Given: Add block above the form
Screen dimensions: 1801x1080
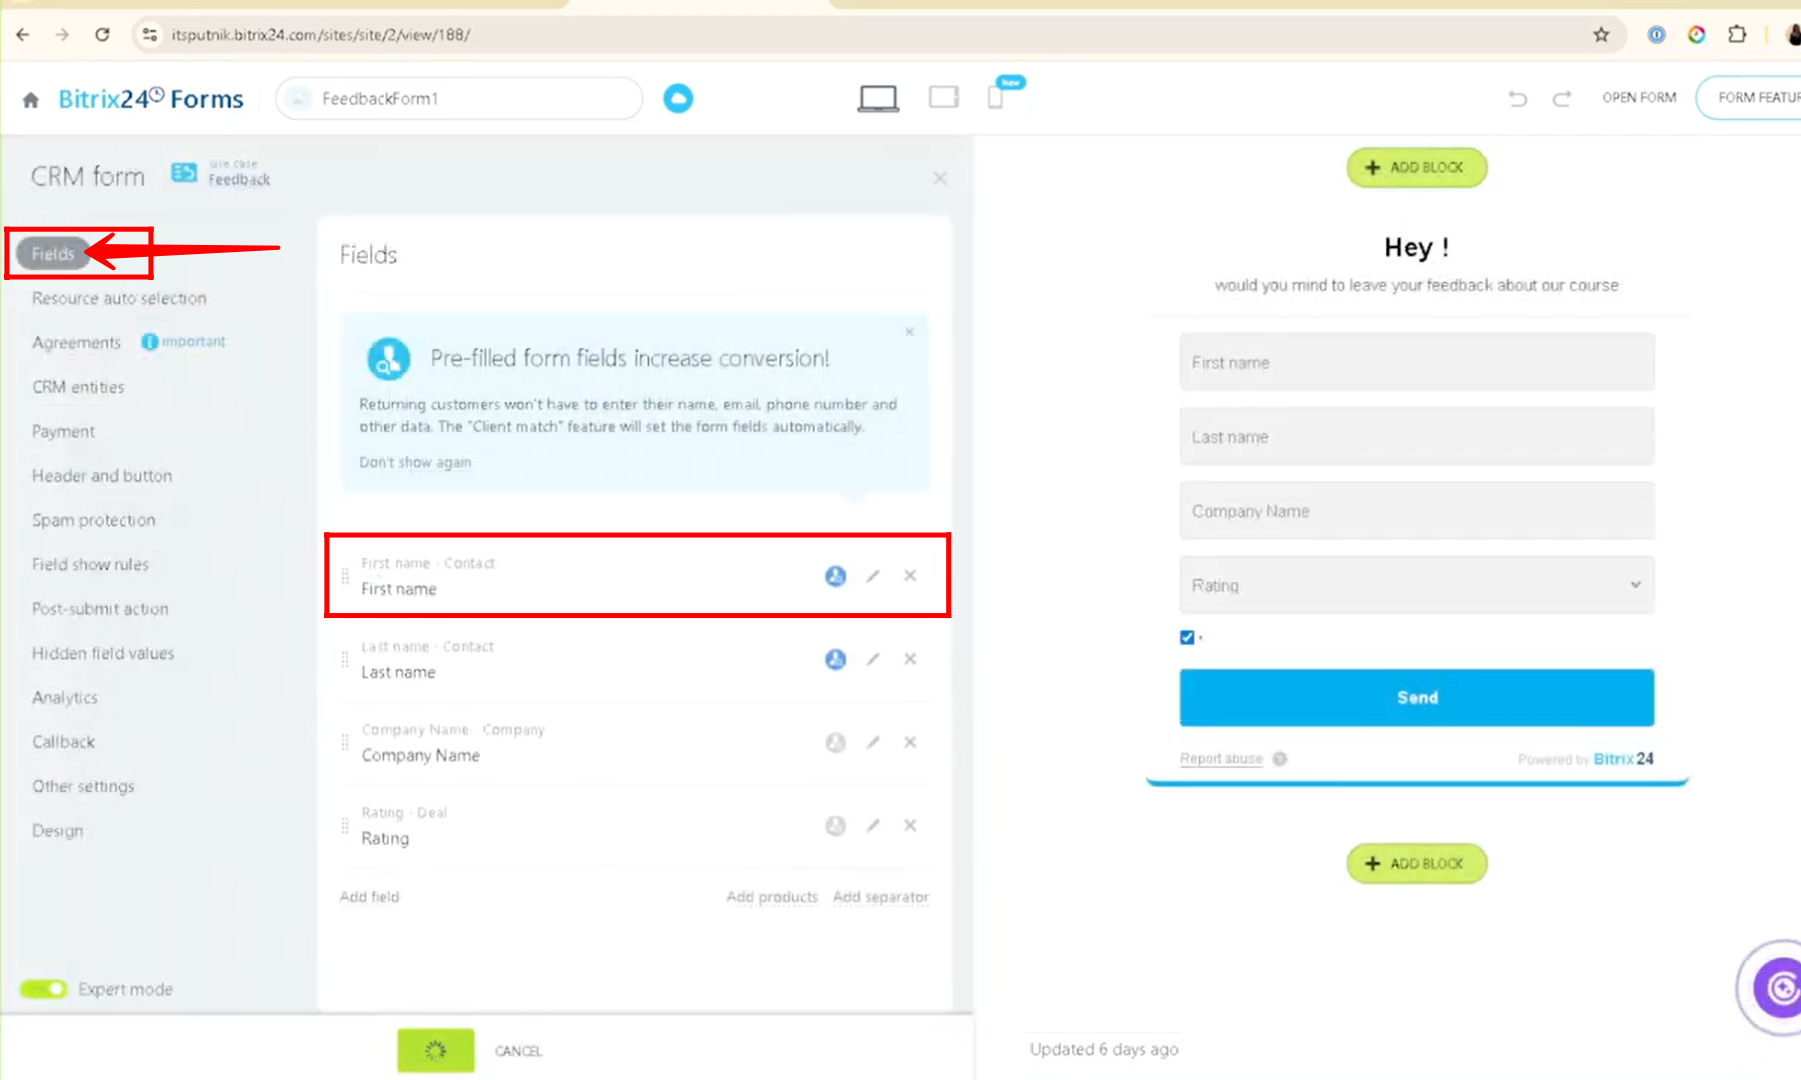Looking at the screenshot, I should (1416, 167).
